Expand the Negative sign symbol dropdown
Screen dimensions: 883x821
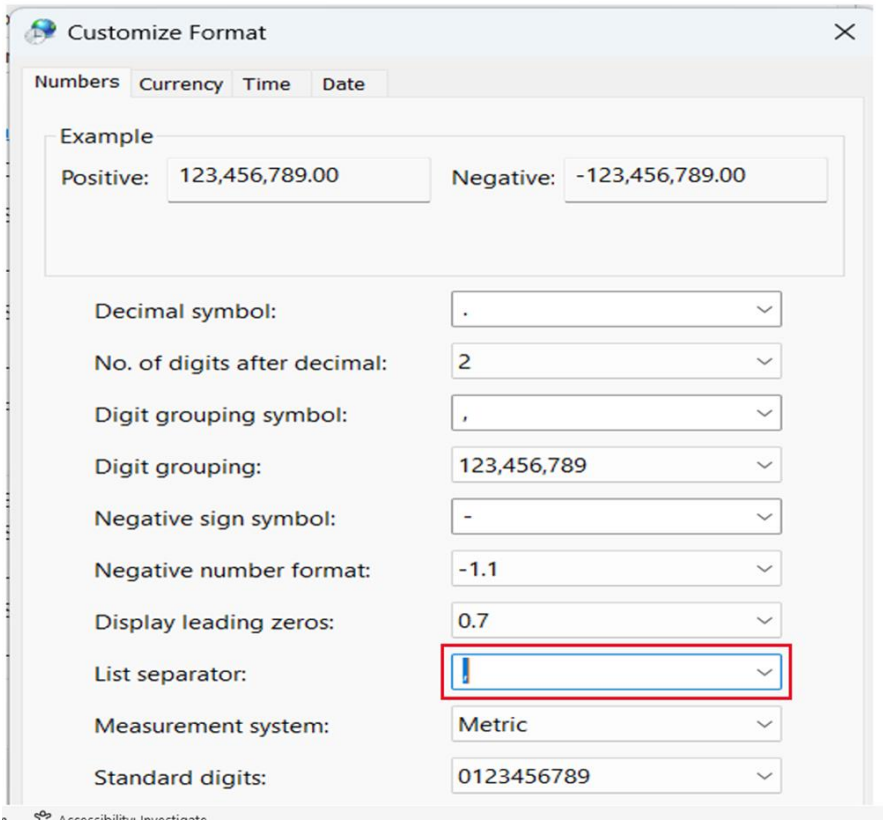coord(765,517)
